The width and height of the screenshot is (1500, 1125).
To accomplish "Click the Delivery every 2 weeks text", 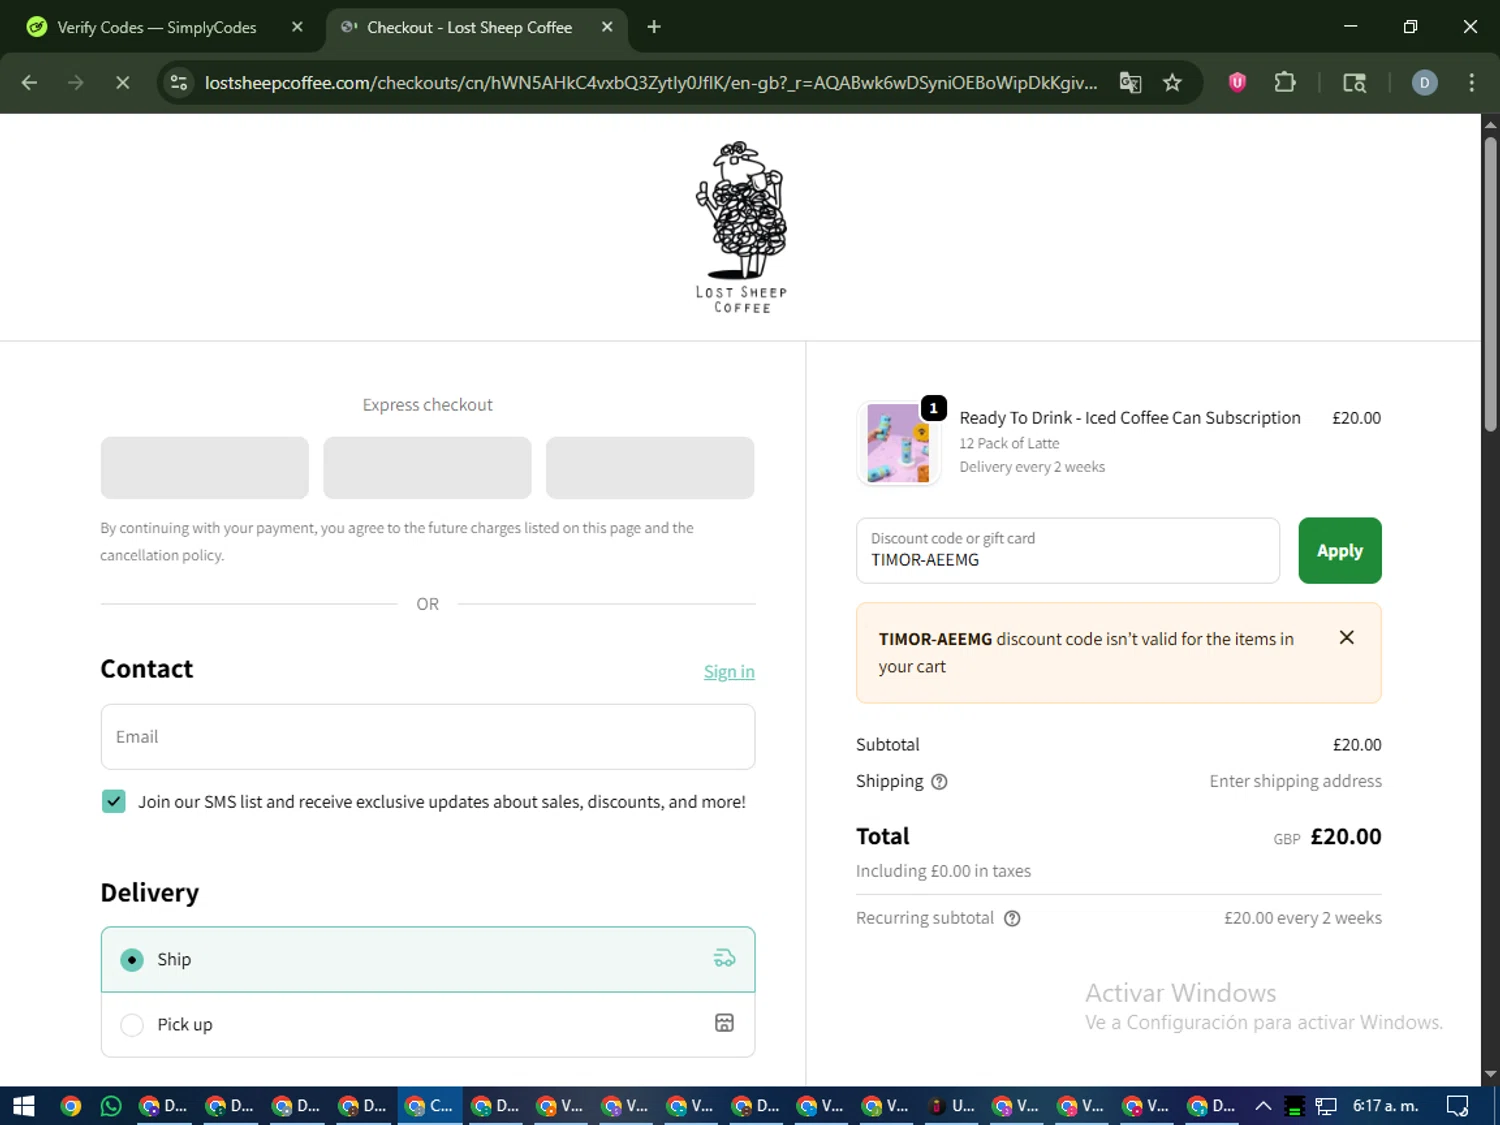I will pyautogui.click(x=1032, y=467).
